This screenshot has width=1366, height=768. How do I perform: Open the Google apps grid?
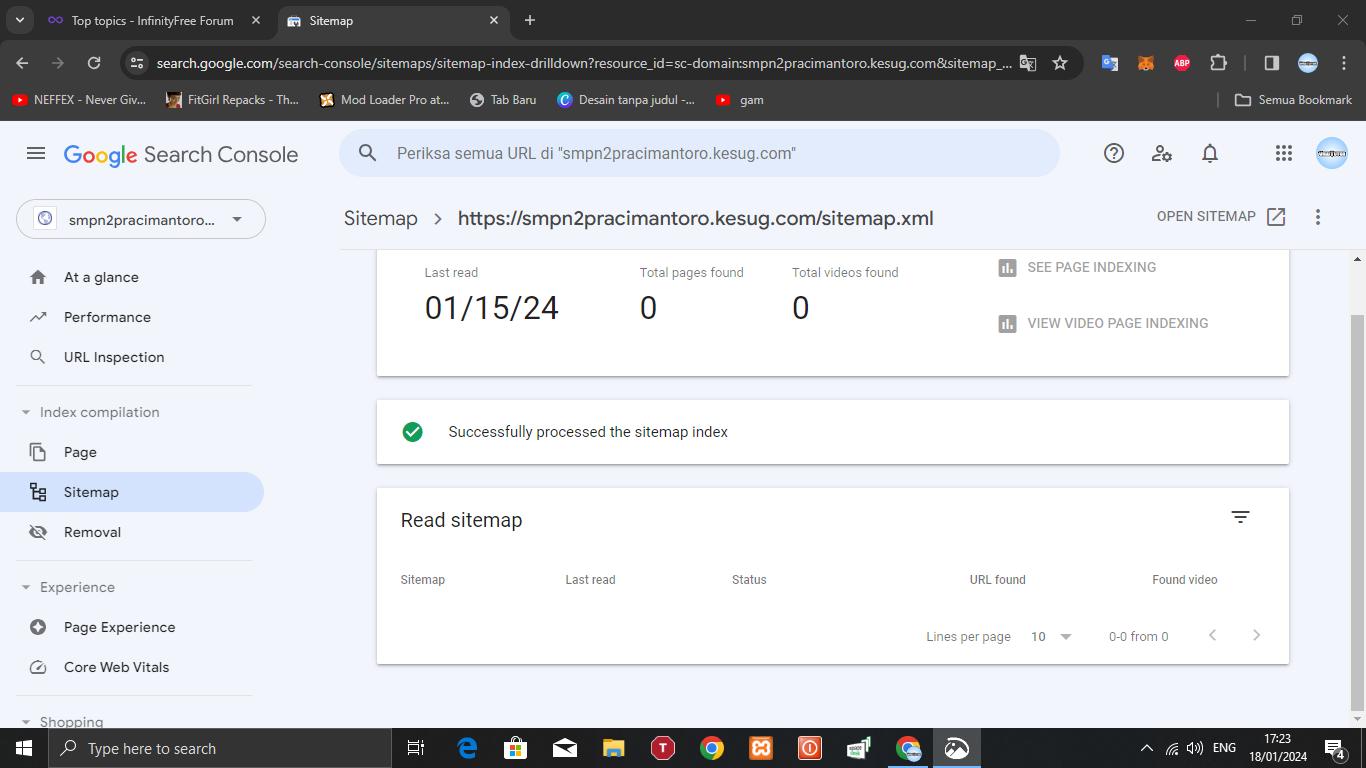tap(1284, 153)
